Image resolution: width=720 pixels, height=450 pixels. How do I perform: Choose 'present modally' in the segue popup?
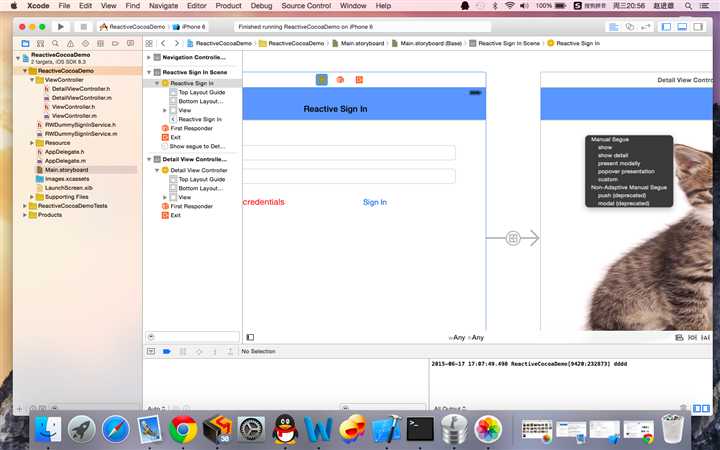point(618,164)
